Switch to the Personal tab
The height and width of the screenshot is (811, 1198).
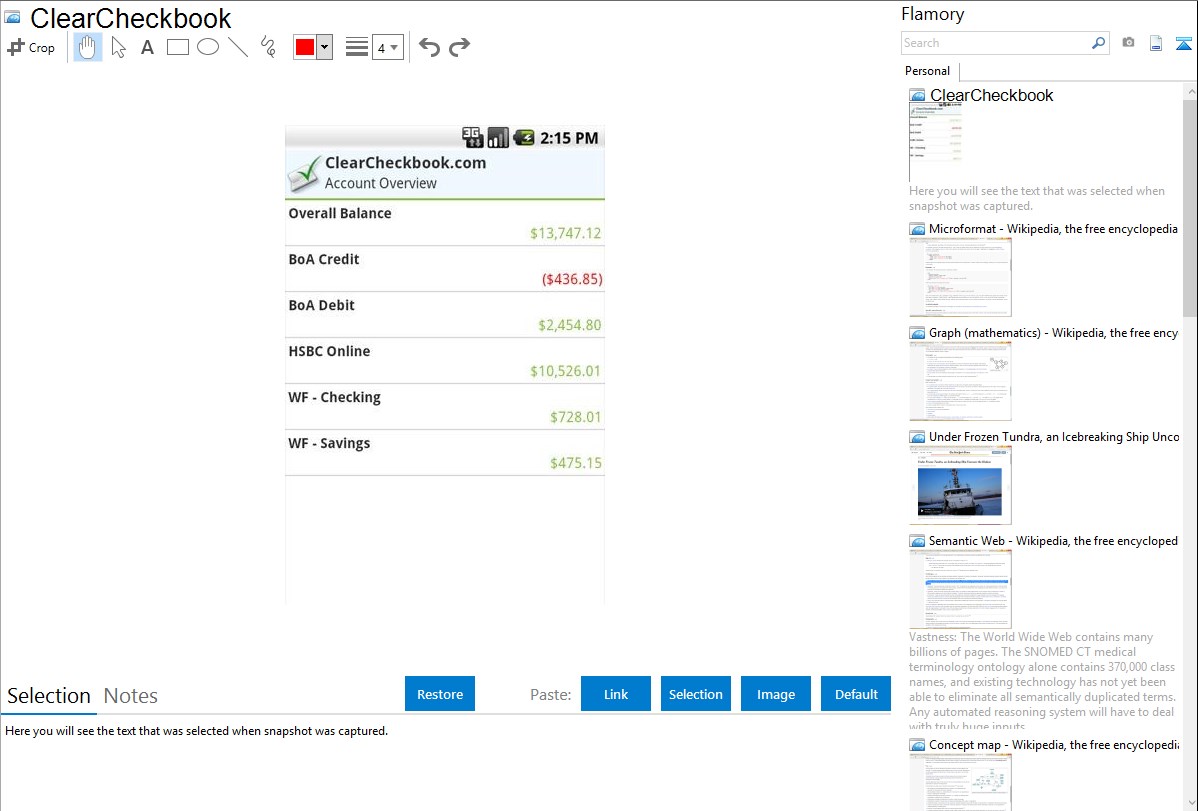(x=928, y=71)
